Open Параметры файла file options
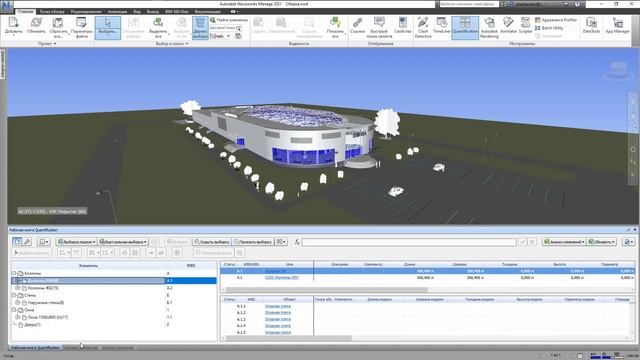The height and width of the screenshot is (360, 640). (82, 27)
